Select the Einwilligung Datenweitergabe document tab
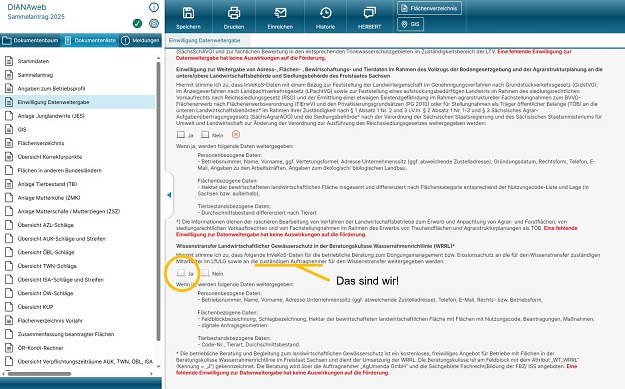The width and height of the screenshot is (625, 389). coord(204,40)
